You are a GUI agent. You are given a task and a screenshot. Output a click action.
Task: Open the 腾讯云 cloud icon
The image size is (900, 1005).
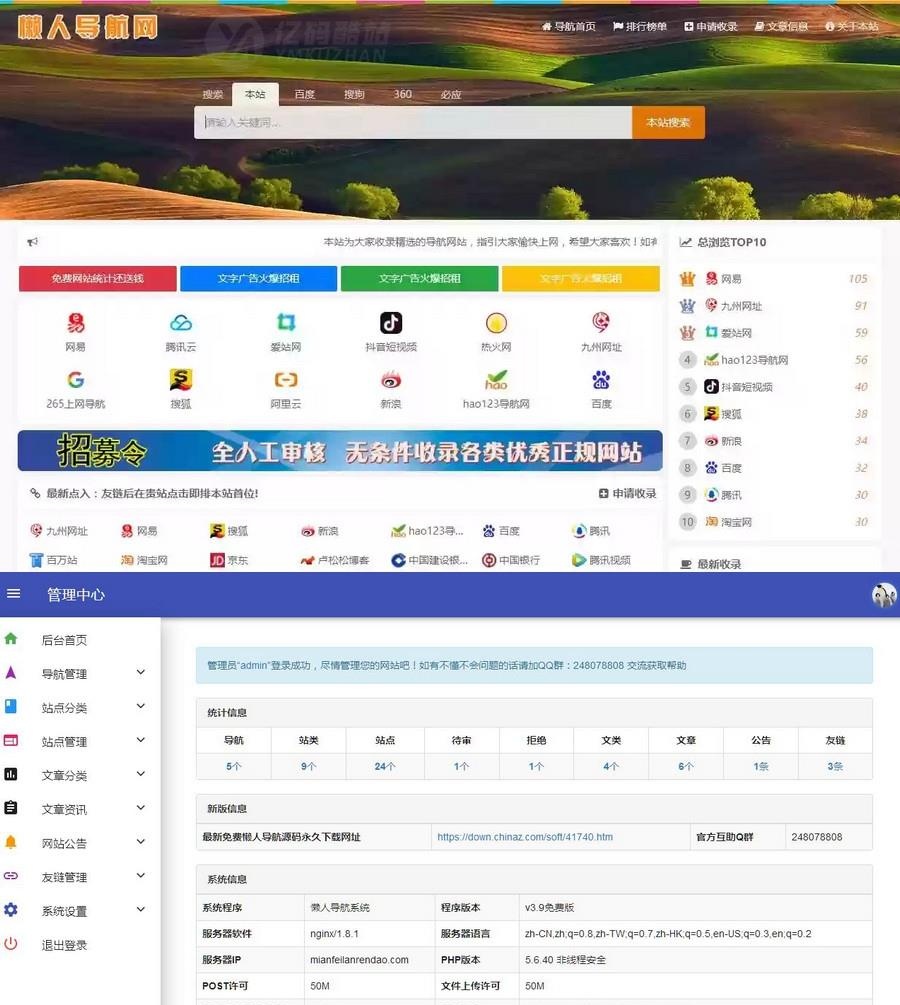(x=181, y=322)
